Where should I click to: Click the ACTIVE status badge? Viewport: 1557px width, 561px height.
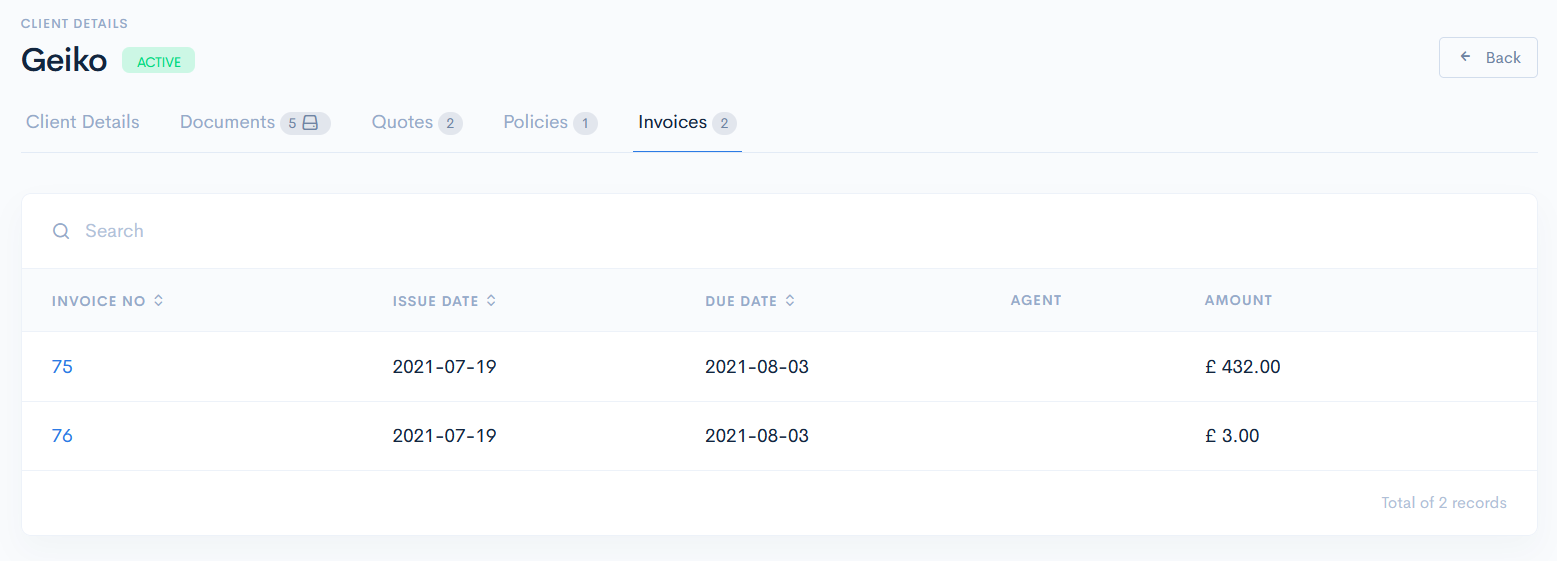158,61
